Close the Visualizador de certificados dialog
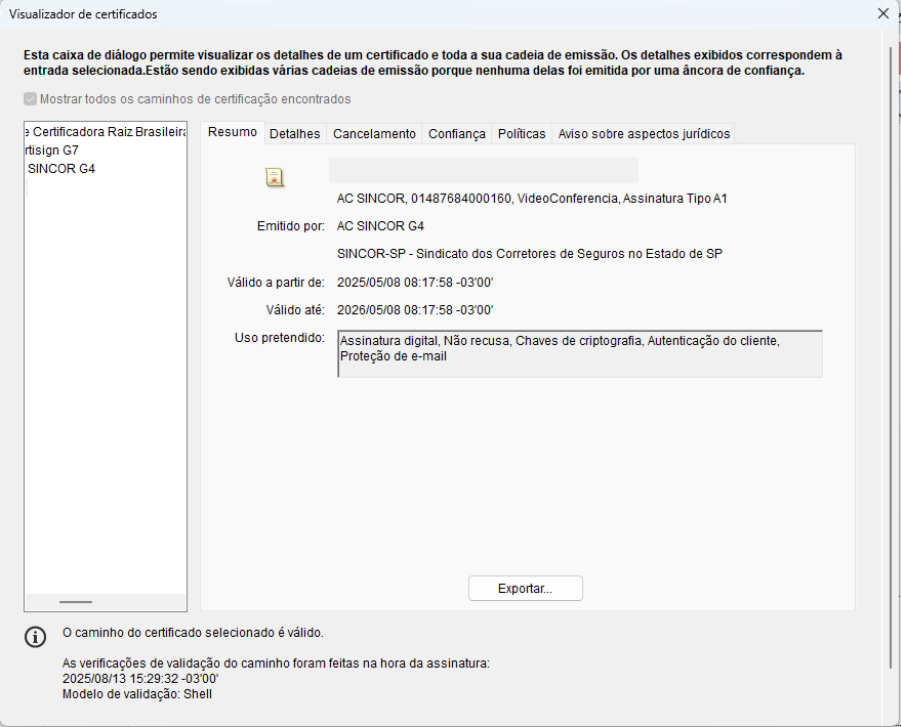This screenshot has width=901, height=727. (882, 14)
